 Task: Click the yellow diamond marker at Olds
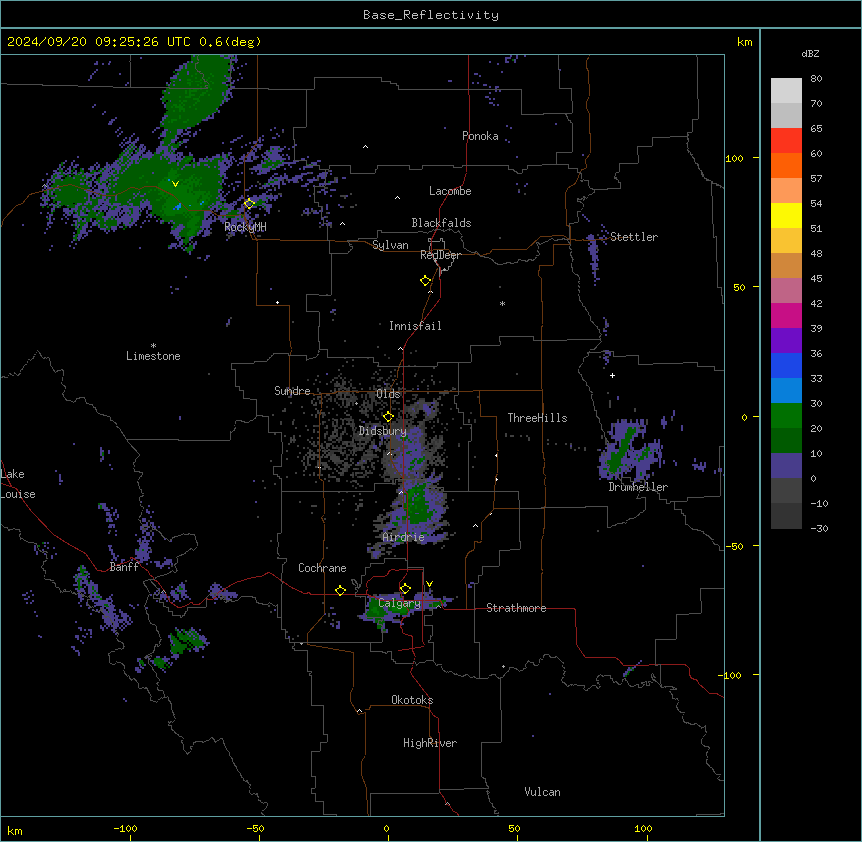[389, 417]
